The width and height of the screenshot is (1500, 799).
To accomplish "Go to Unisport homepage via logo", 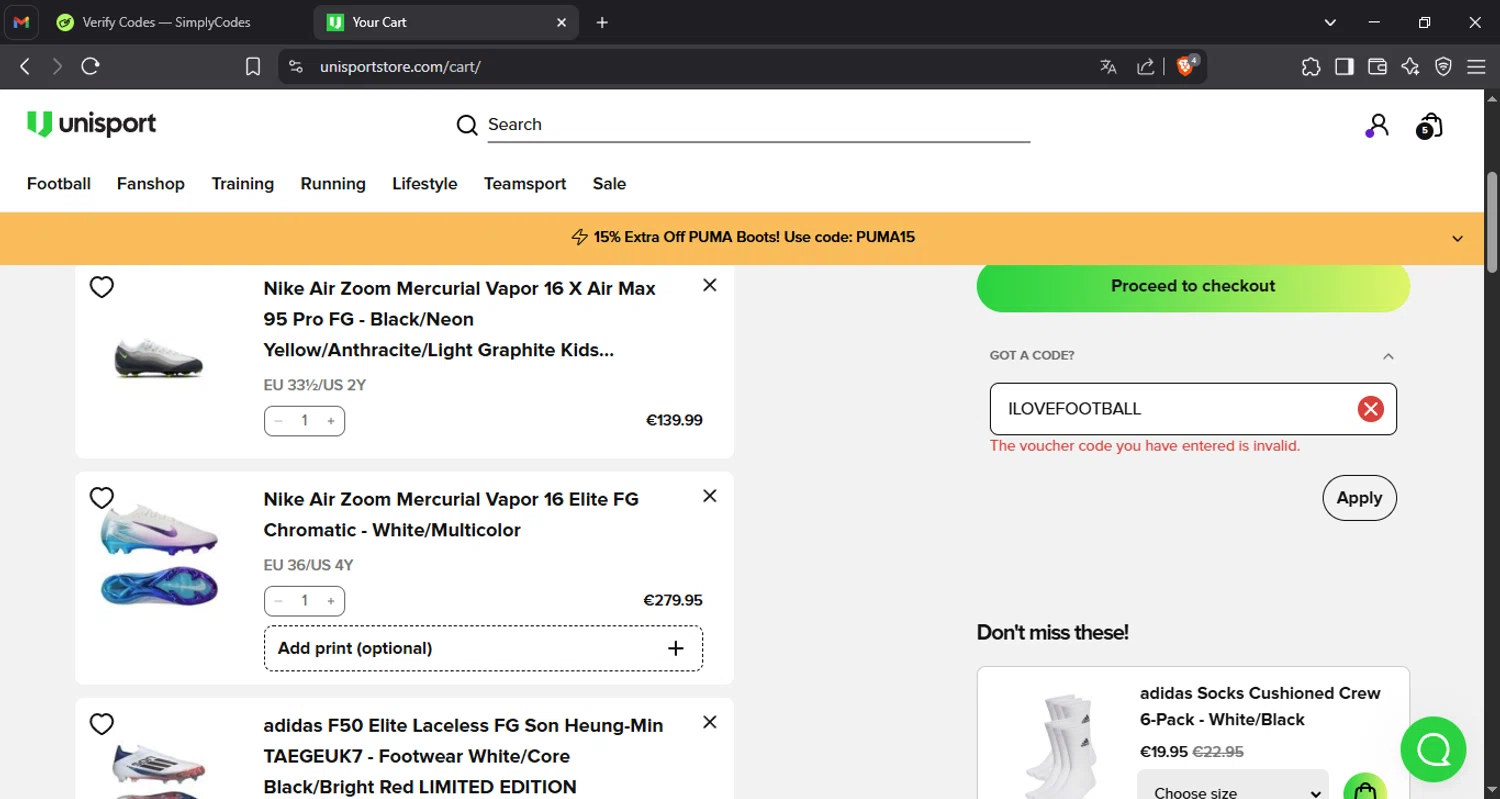I will (91, 124).
